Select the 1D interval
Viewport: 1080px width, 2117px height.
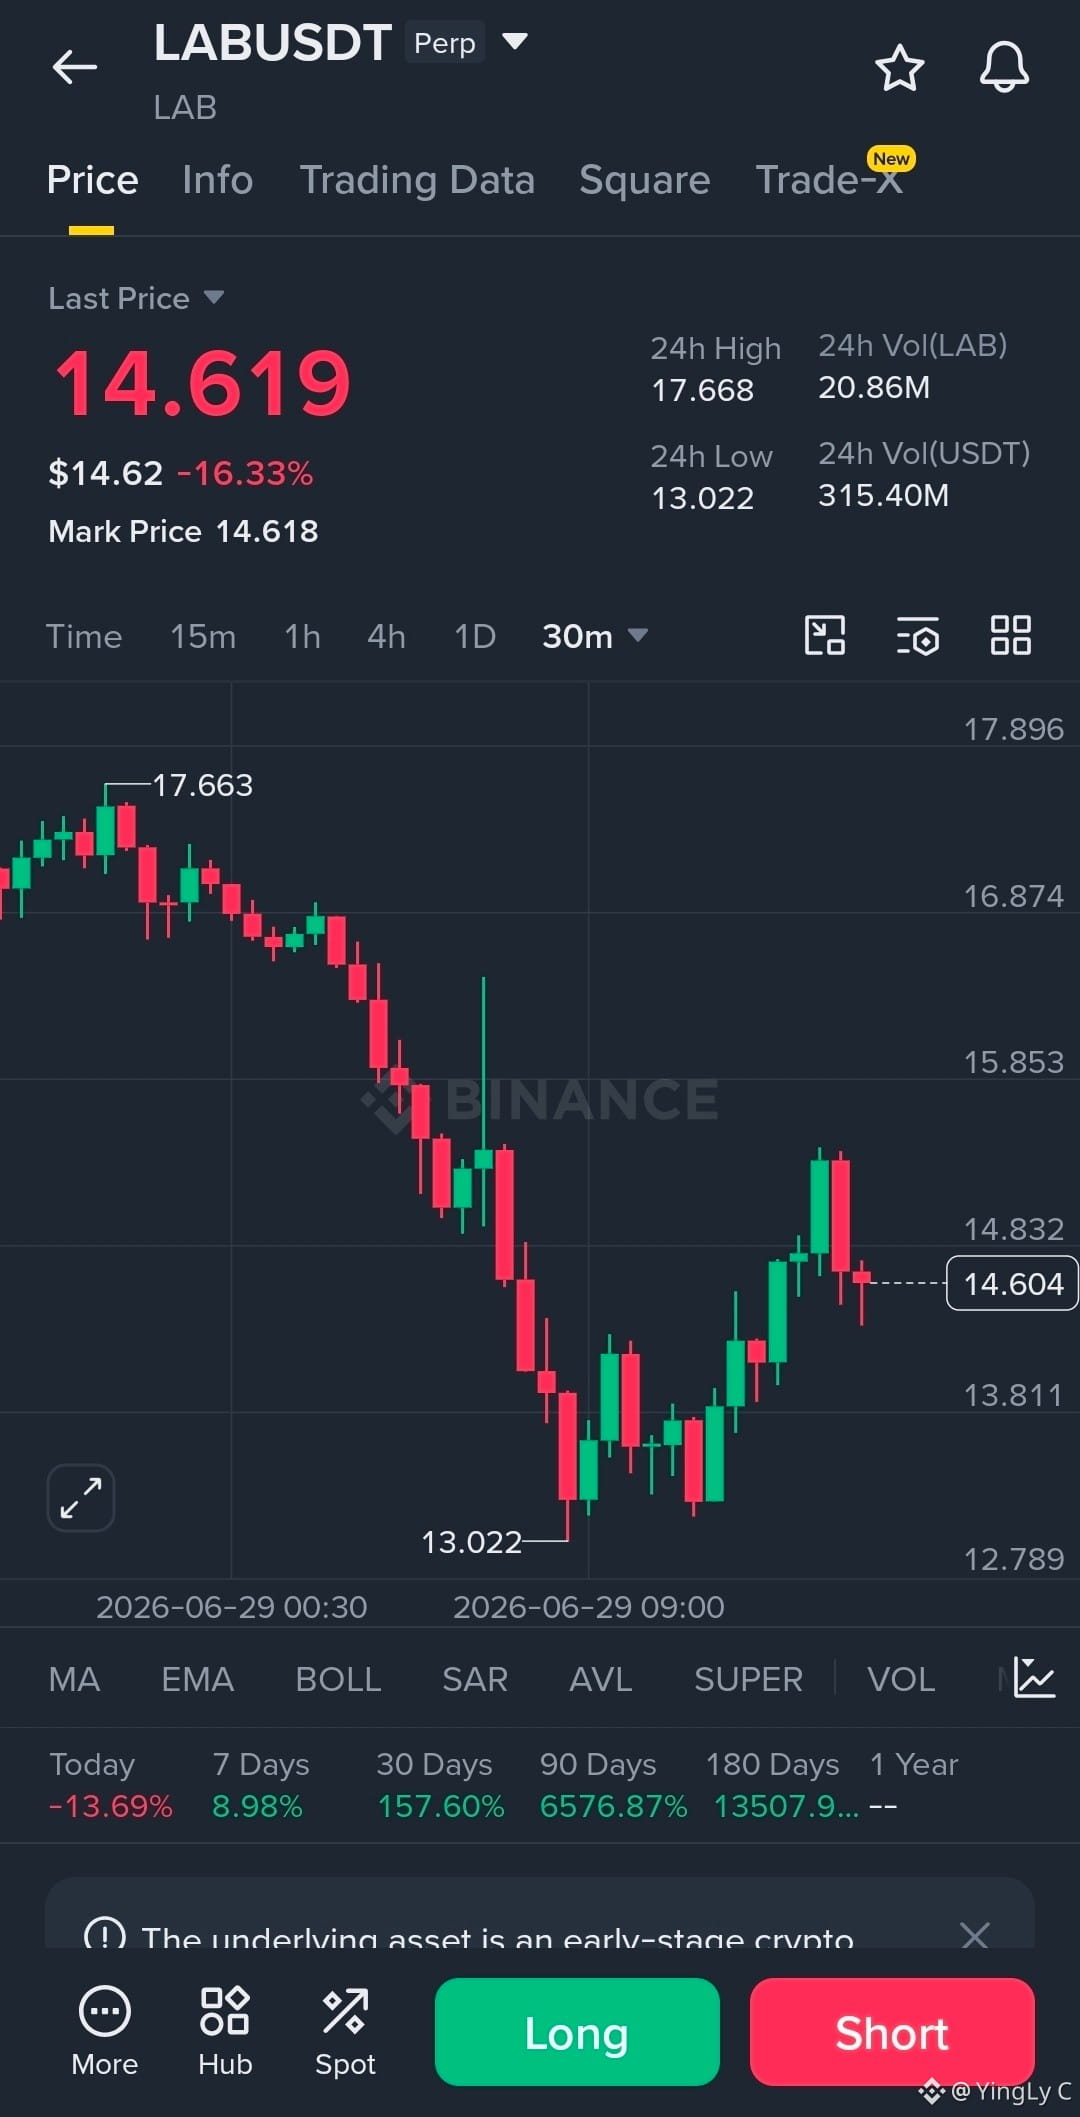point(475,636)
